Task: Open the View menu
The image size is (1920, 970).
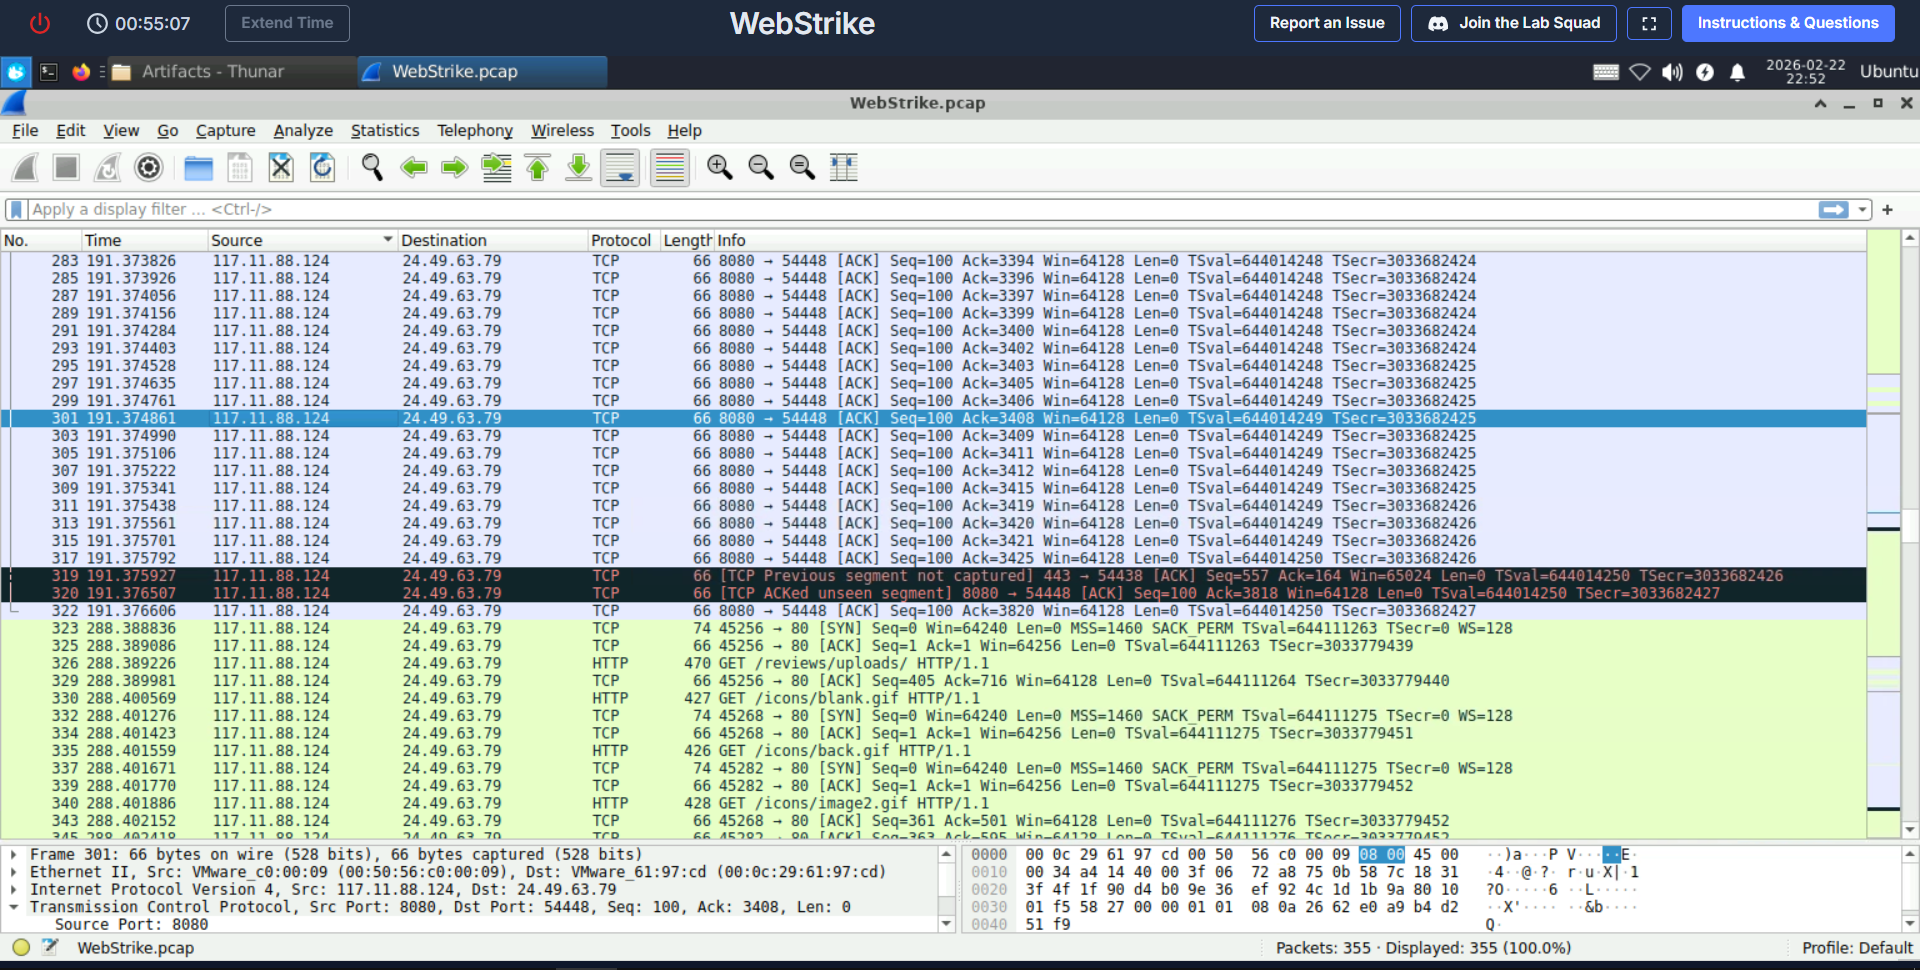Action: [121, 130]
